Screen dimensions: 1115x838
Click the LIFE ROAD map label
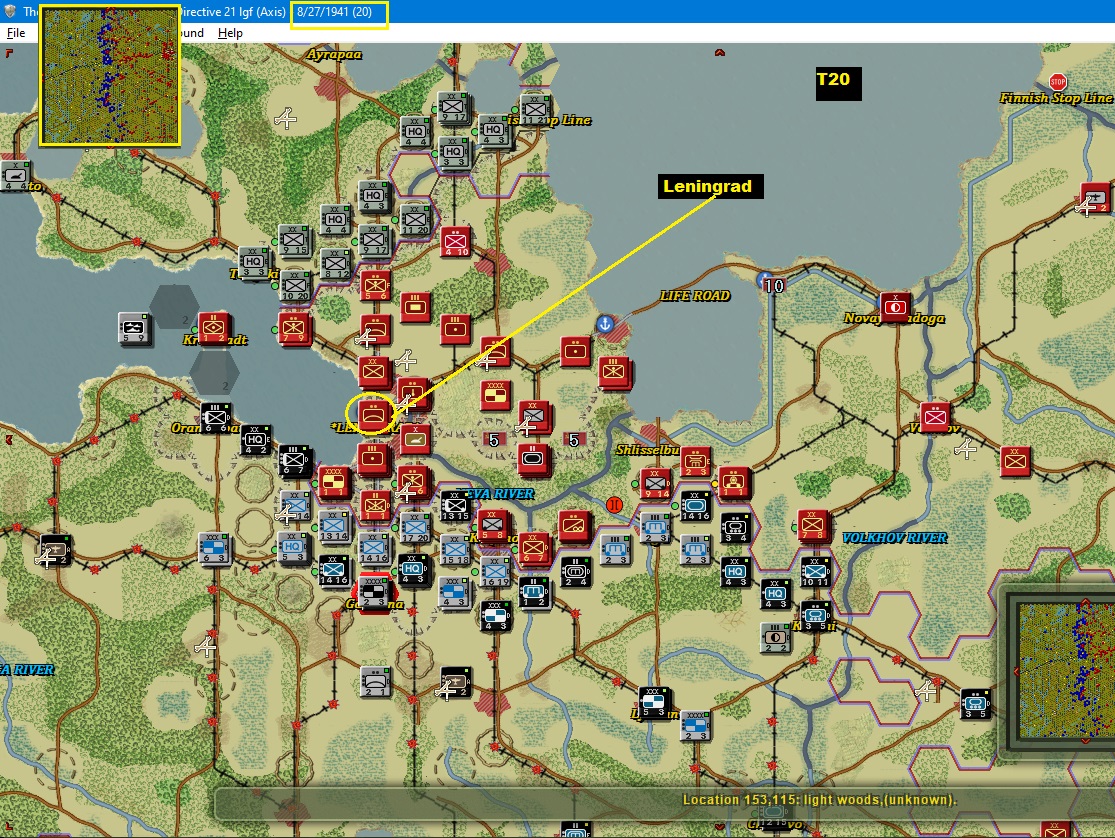[695, 296]
